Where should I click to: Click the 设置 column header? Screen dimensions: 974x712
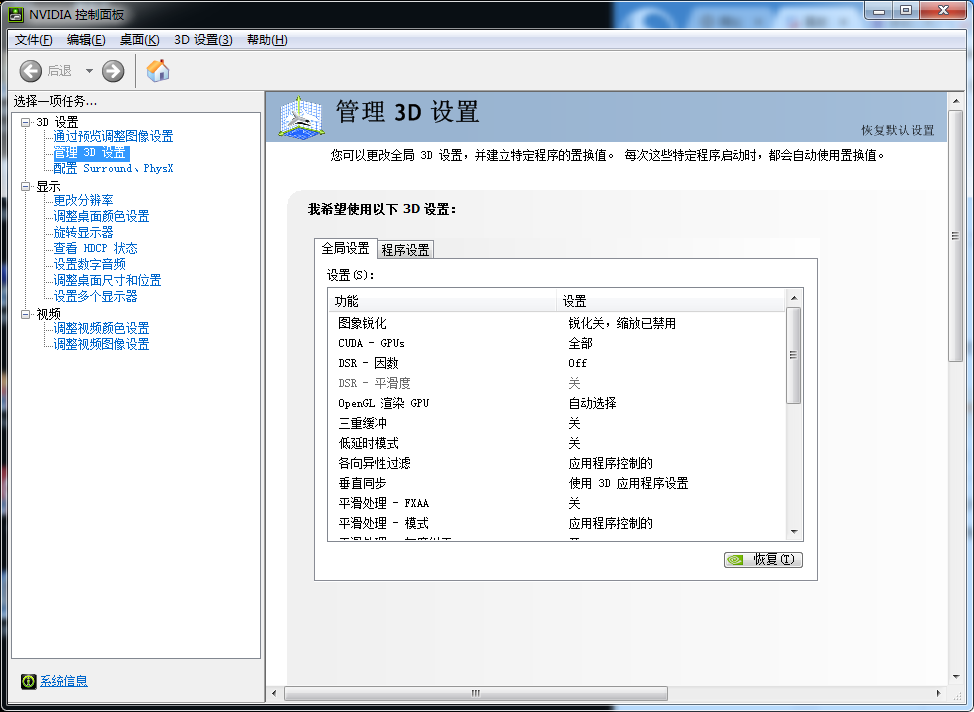(x=671, y=301)
